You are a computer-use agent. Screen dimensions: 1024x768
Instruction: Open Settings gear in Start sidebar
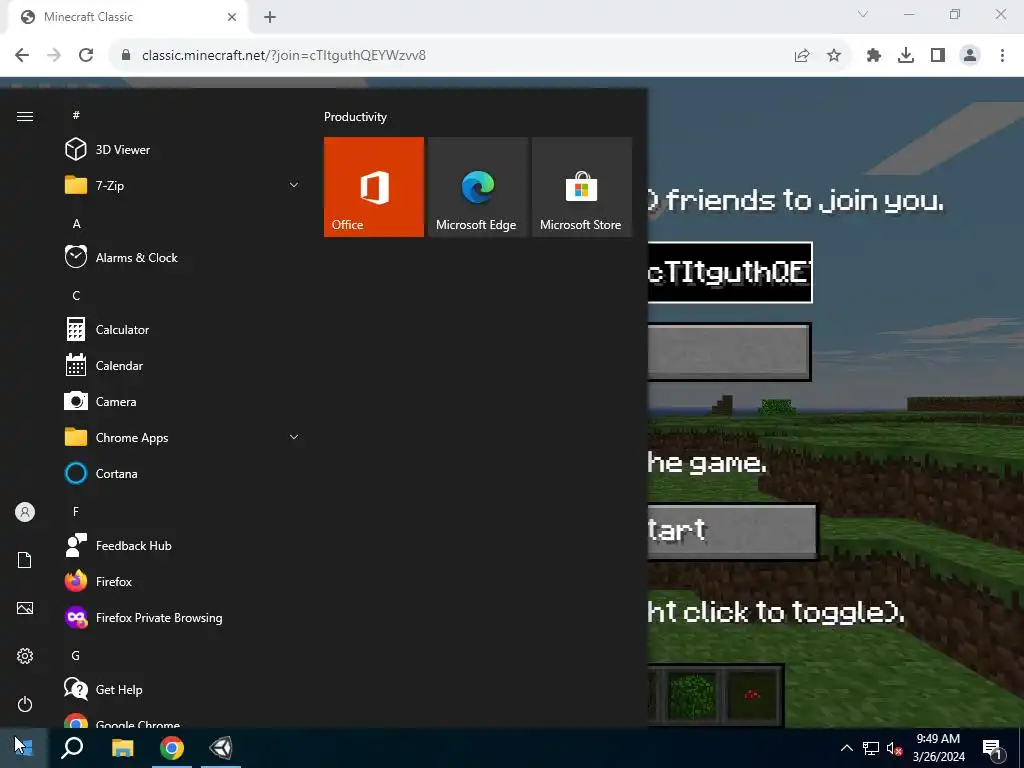(25, 656)
